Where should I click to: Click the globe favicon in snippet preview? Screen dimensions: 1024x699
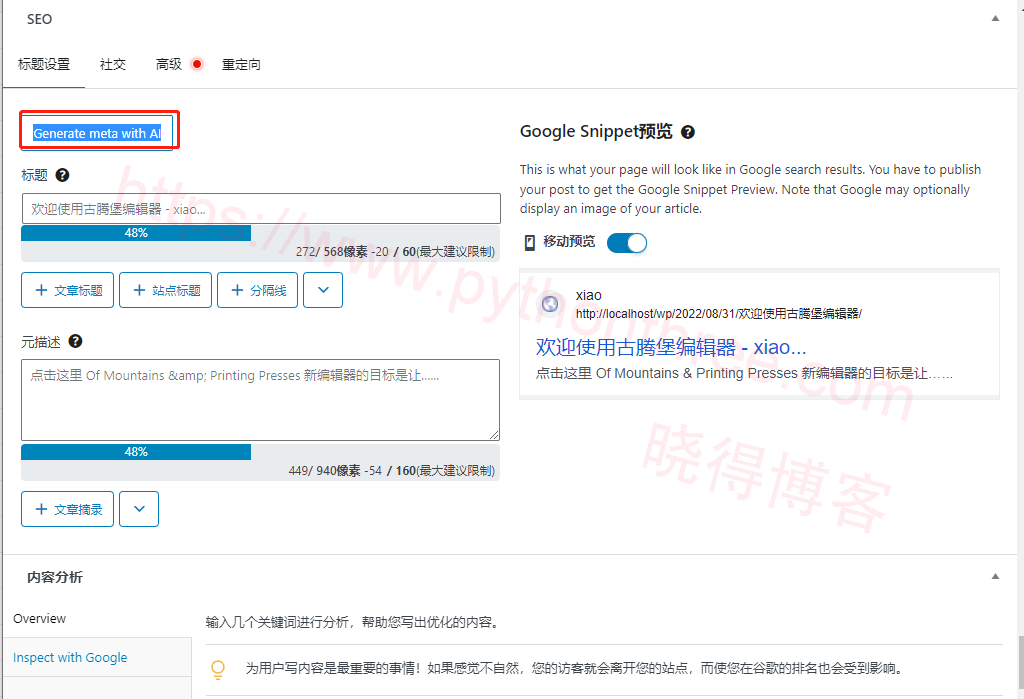[x=550, y=304]
